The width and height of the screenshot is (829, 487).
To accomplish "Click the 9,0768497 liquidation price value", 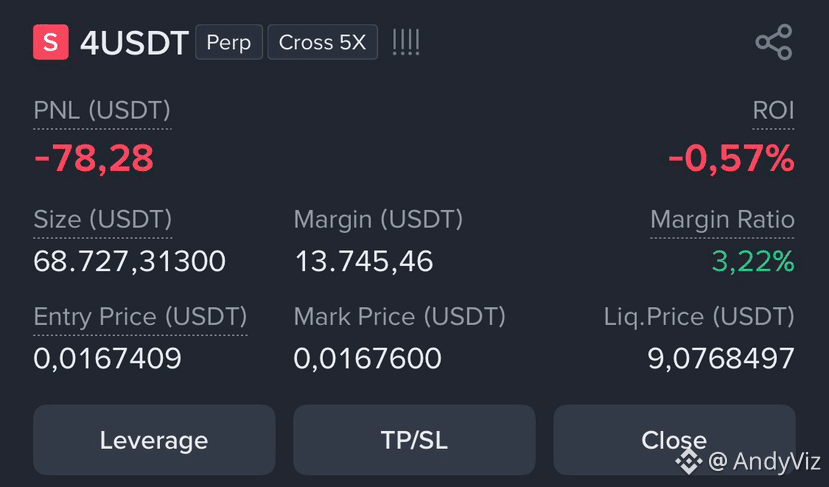I will tap(721, 359).
